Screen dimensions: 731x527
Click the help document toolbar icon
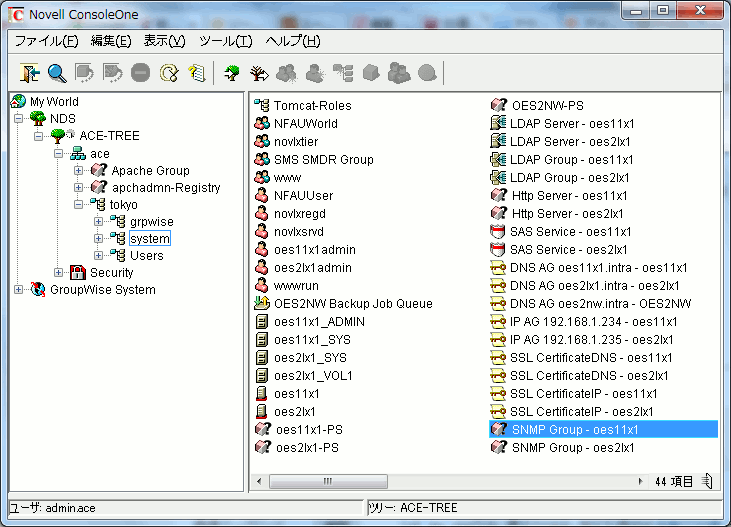coord(196,73)
